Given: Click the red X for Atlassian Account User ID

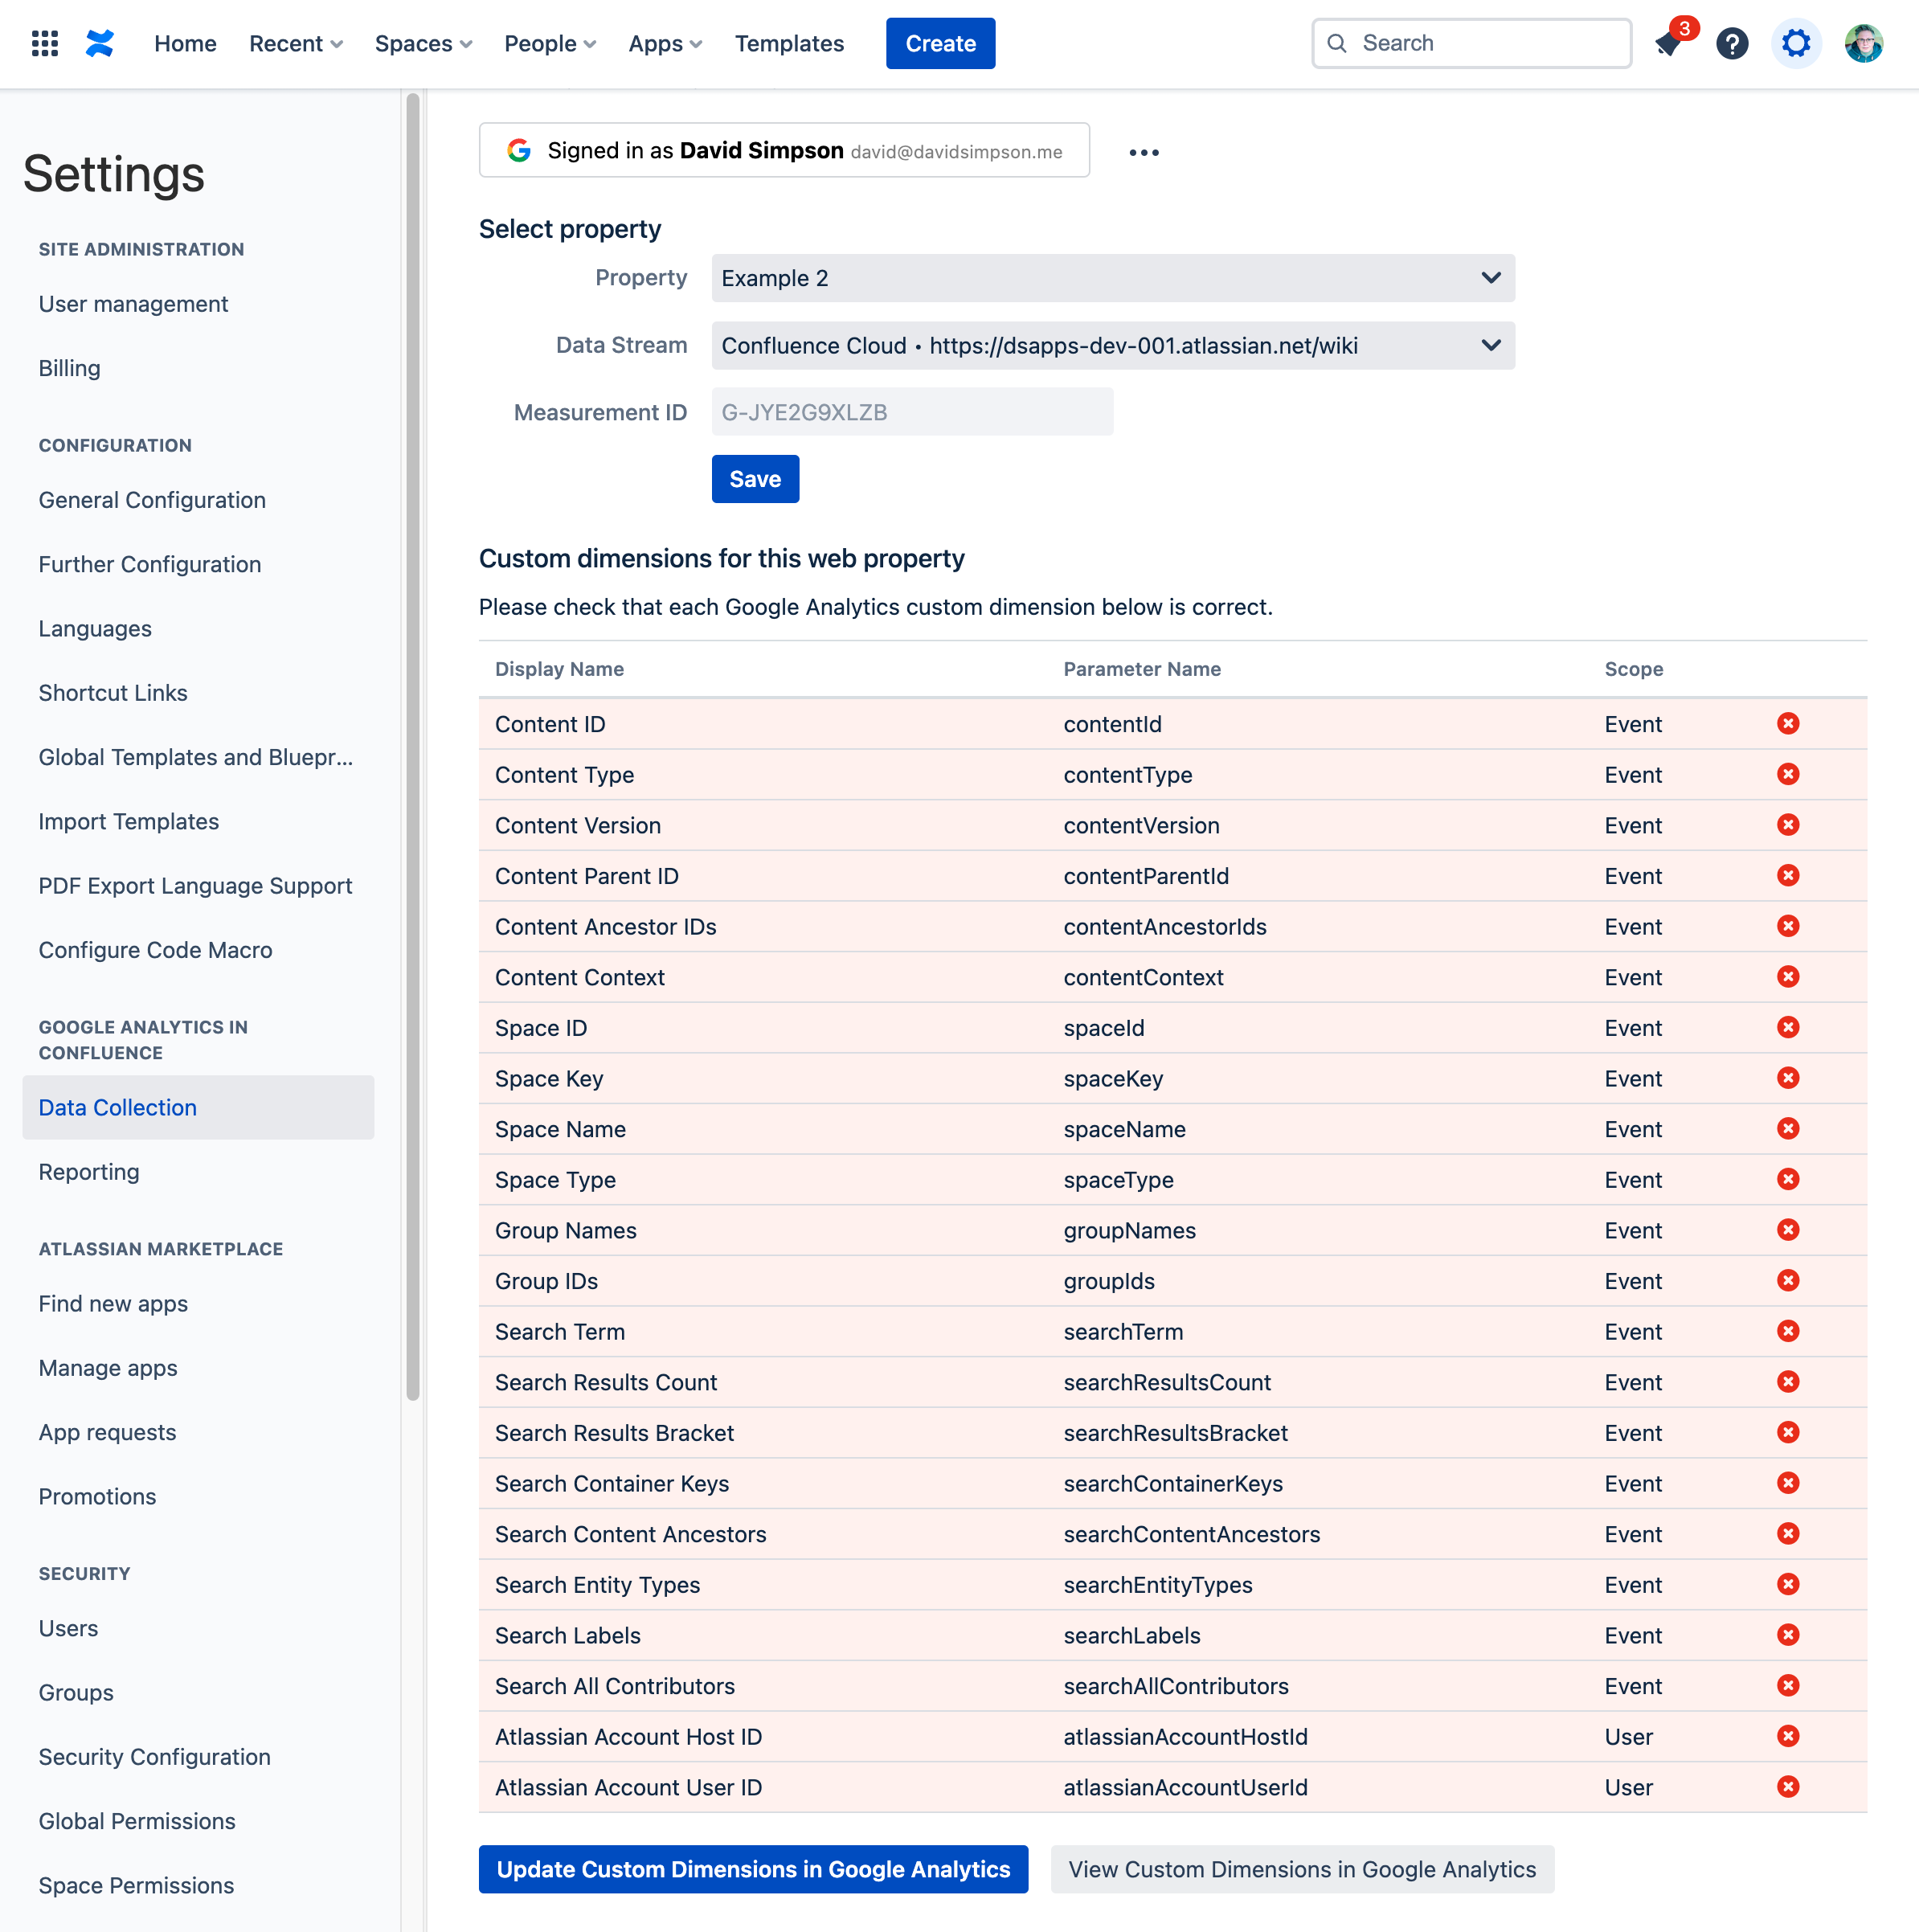Looking at the screenshot, I should click(x=1788, y=1787).
